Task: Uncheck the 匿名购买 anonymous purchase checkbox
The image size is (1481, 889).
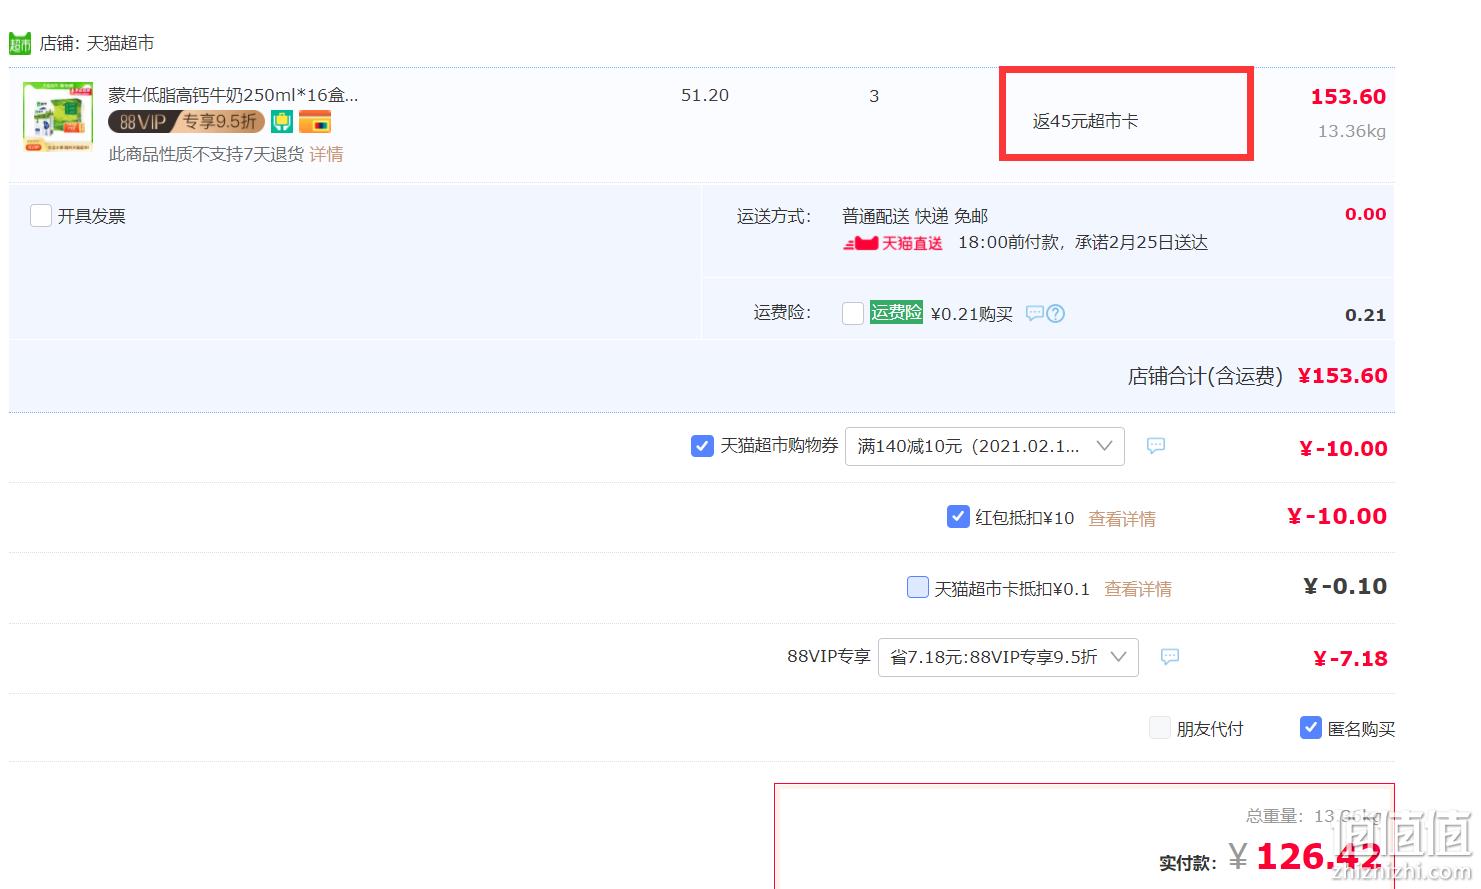Action: [x=1311, y=727]
